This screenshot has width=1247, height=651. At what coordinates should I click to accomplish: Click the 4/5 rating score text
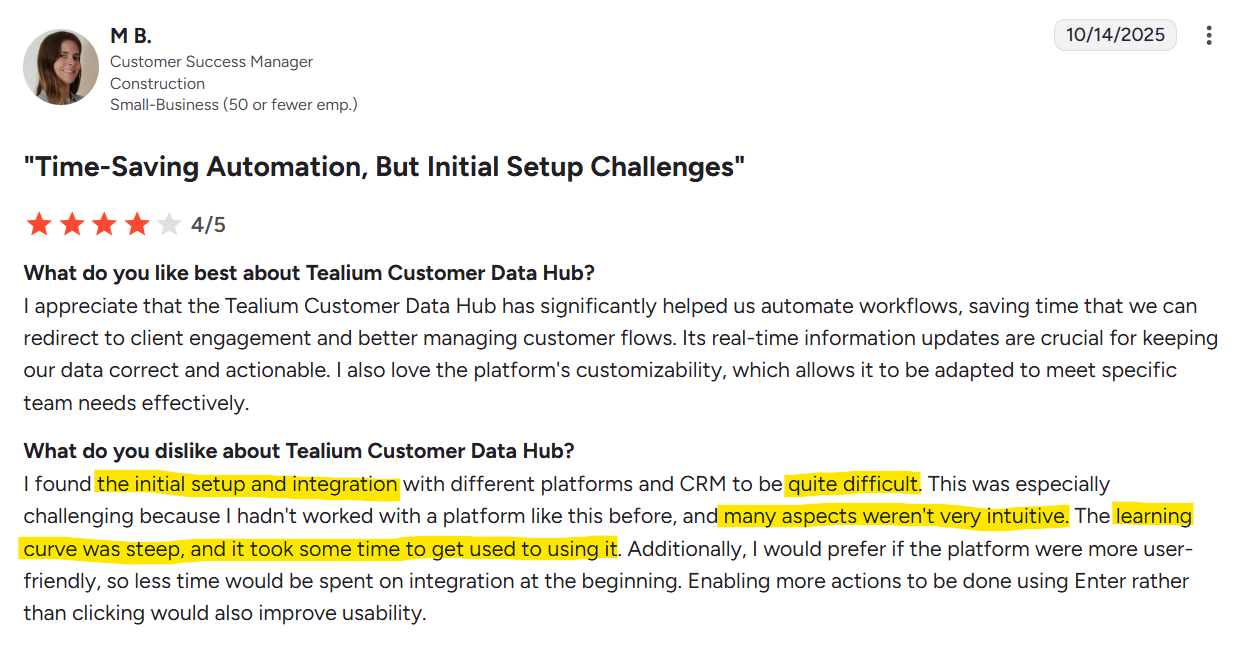coord(208,225)
